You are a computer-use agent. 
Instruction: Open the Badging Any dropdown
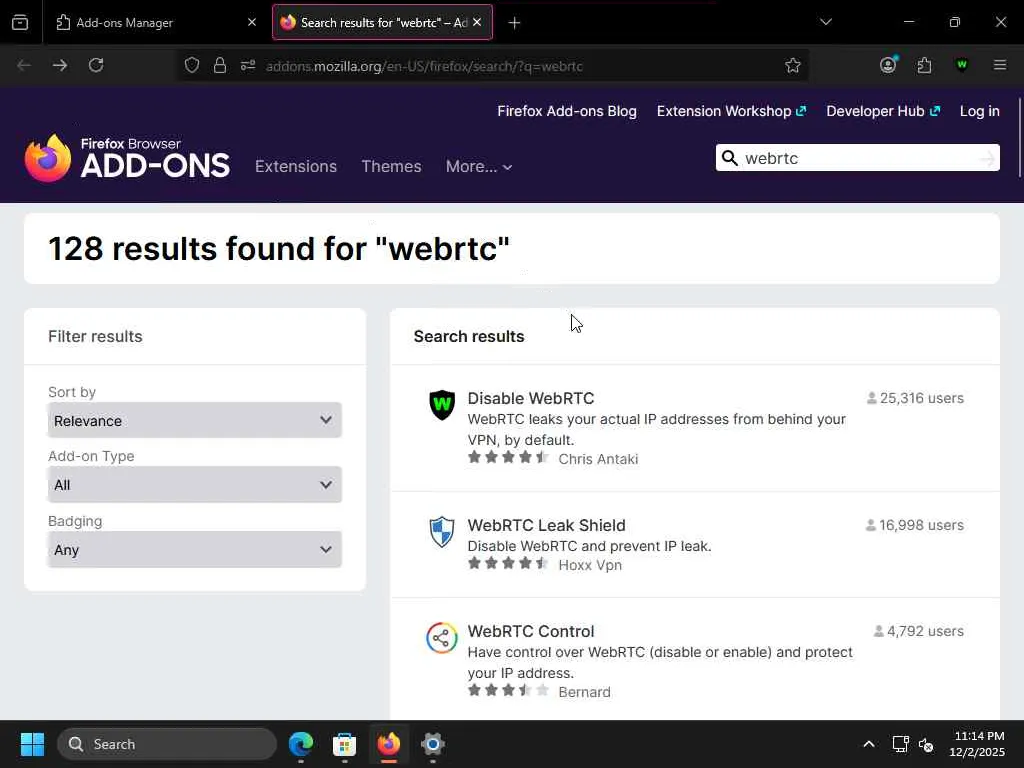click(x=195, y=549)
